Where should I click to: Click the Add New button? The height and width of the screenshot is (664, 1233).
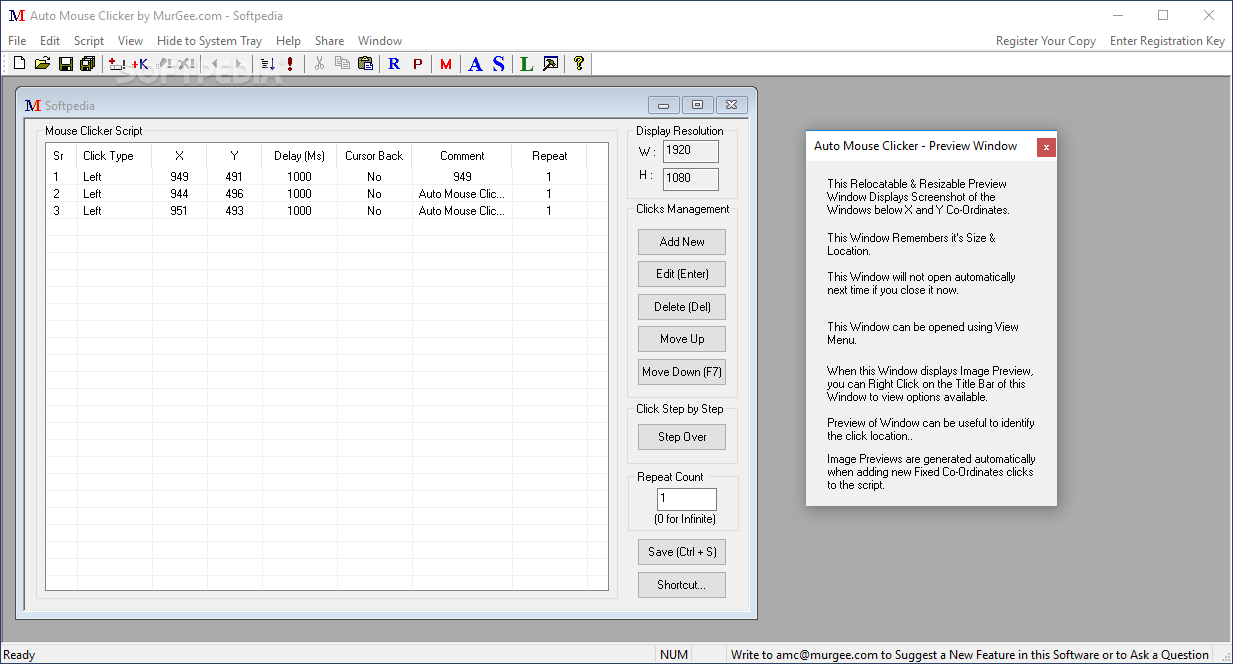tap(682, 242)
